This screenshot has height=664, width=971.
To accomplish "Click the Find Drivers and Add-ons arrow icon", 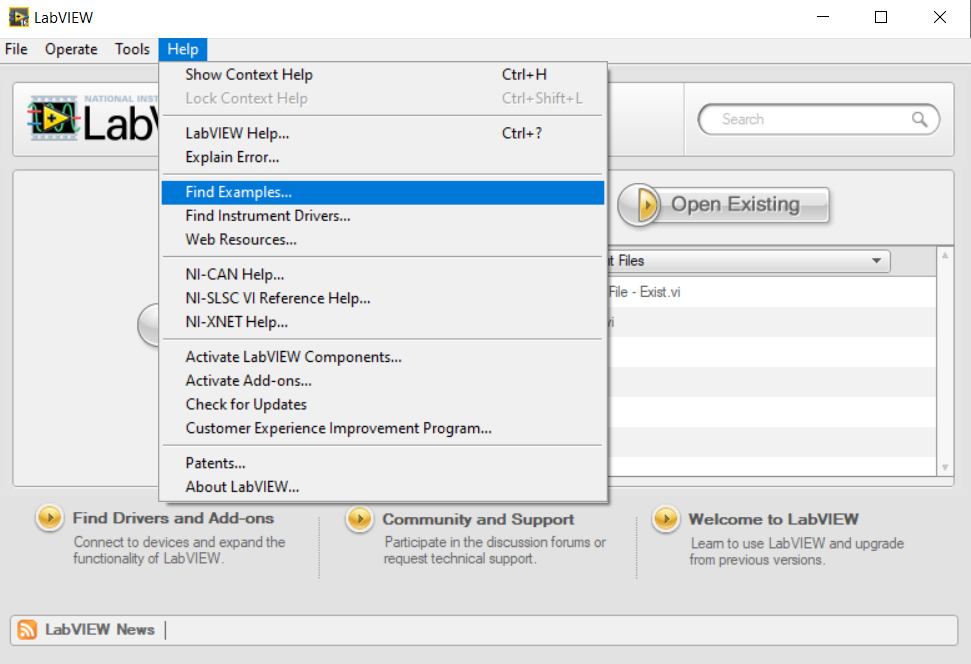I will point(49,518).
